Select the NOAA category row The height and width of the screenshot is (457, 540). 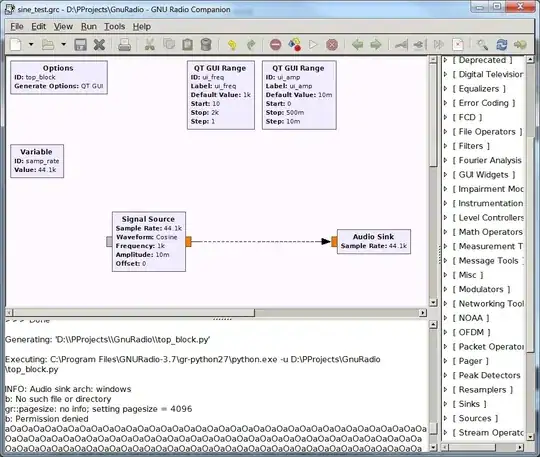pyautogui.click(x=483, y=318)
